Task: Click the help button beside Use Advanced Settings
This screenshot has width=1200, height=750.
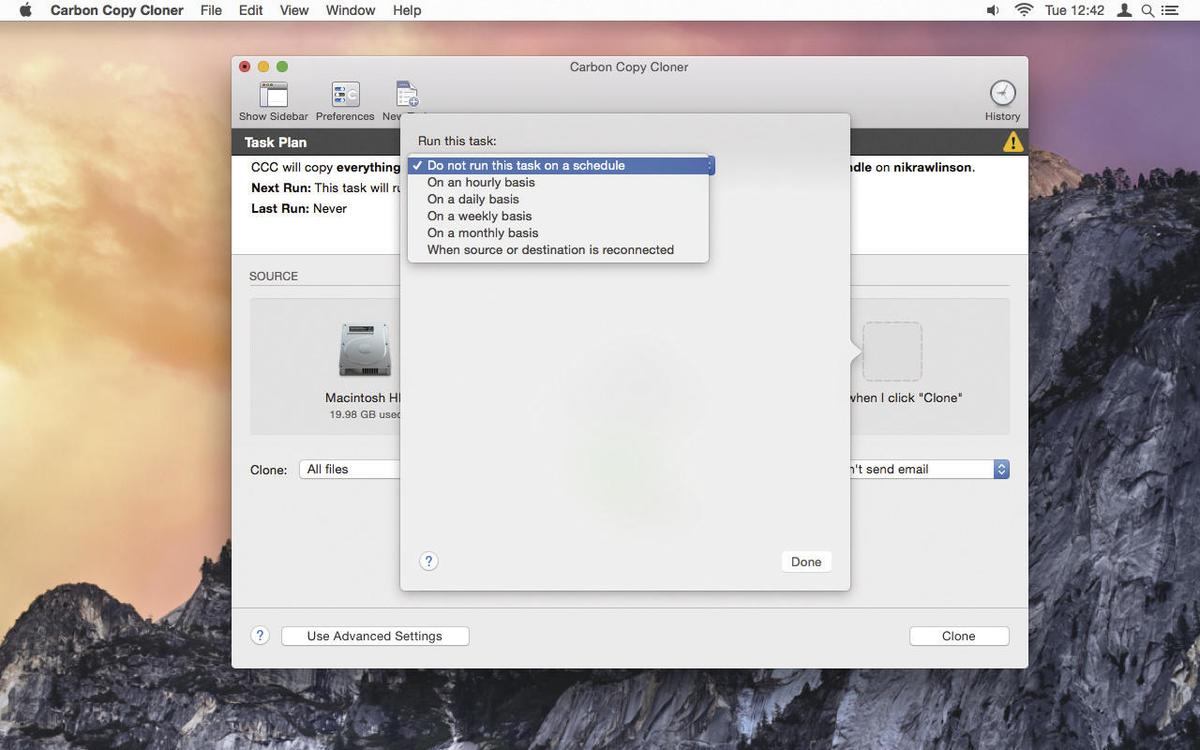Action: (260, 635)
